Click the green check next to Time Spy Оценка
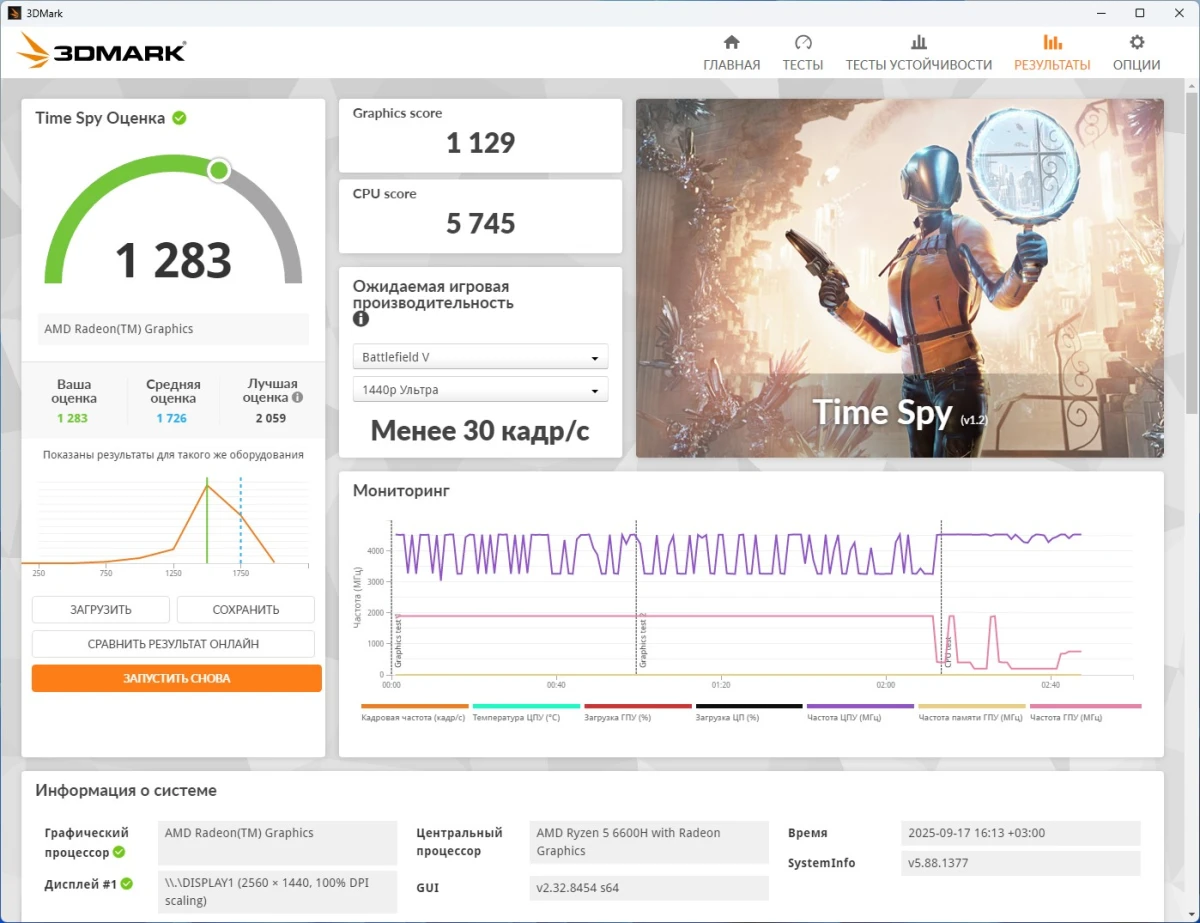1200x923 pixels. [179, 118]
